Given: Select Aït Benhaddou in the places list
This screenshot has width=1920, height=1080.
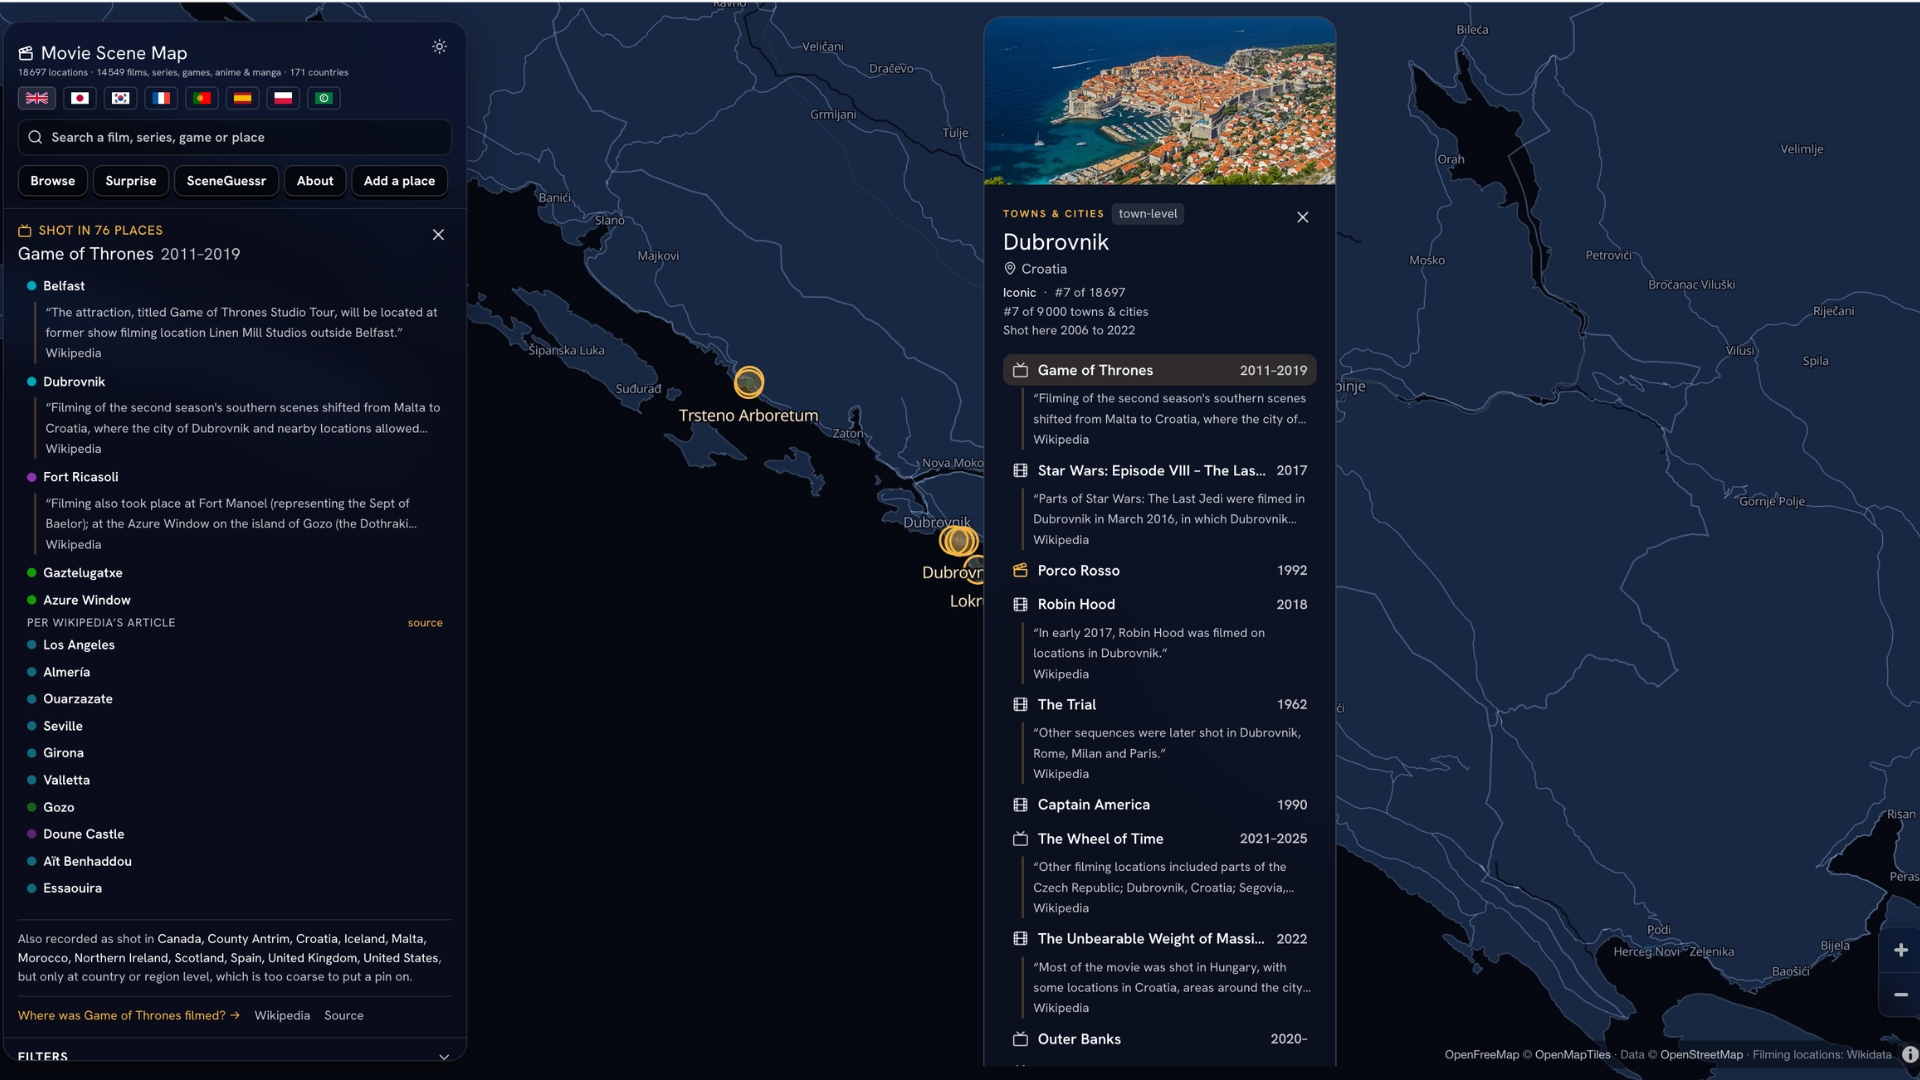Looking at the screenshot, I should (88, 861).
